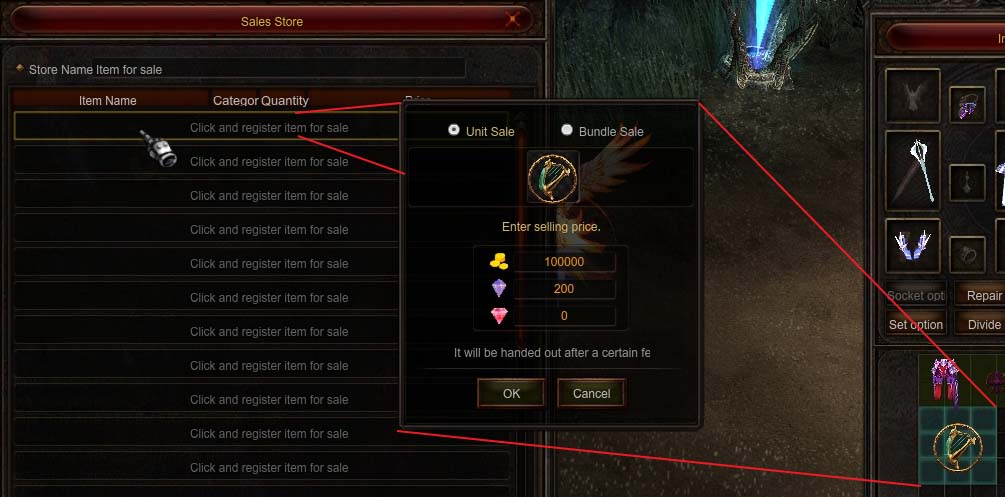The width and height of the screenshot is (1005, 497).
Task: Click the harp item icon in dialog
Action: (552, 176)
